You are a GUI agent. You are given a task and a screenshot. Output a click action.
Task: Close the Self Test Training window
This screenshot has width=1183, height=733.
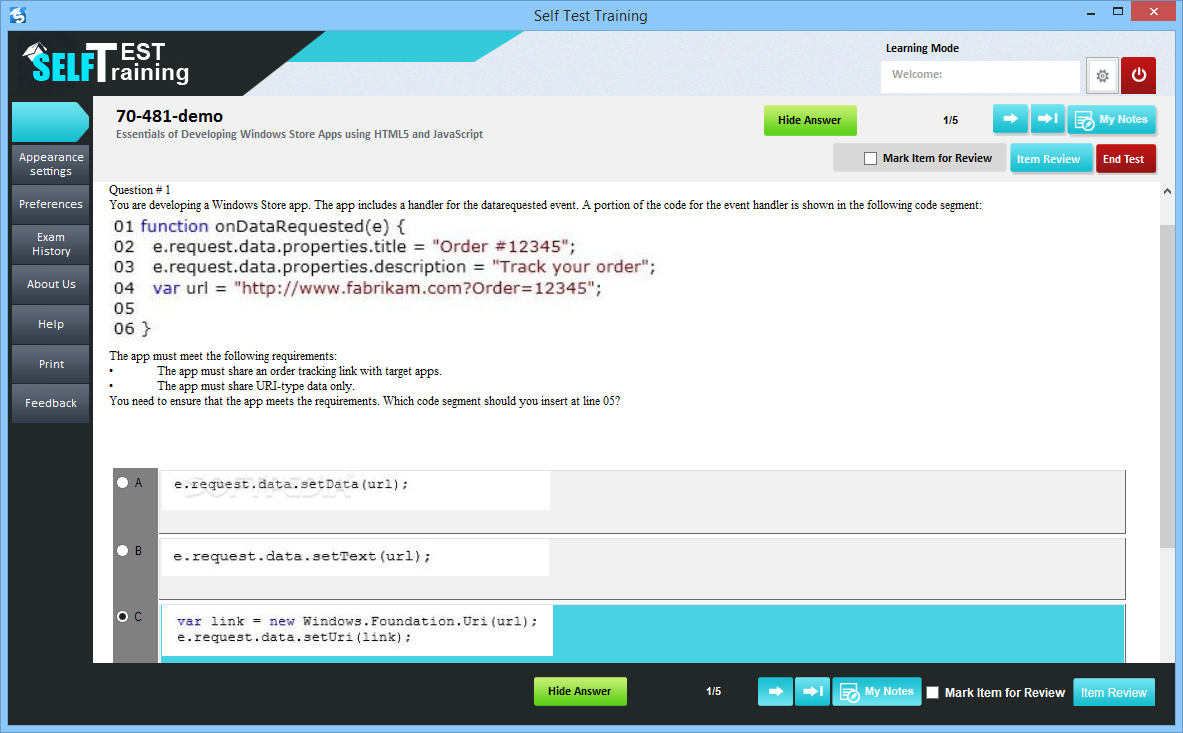[x=1154, y=12]
